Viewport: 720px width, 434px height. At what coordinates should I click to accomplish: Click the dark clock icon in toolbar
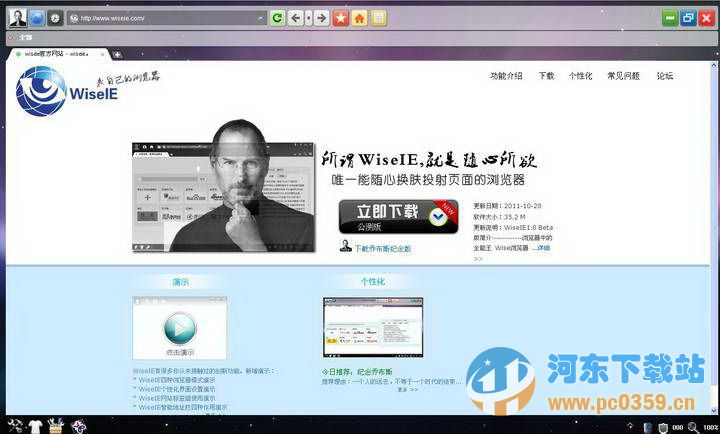(x=56, y=18)
